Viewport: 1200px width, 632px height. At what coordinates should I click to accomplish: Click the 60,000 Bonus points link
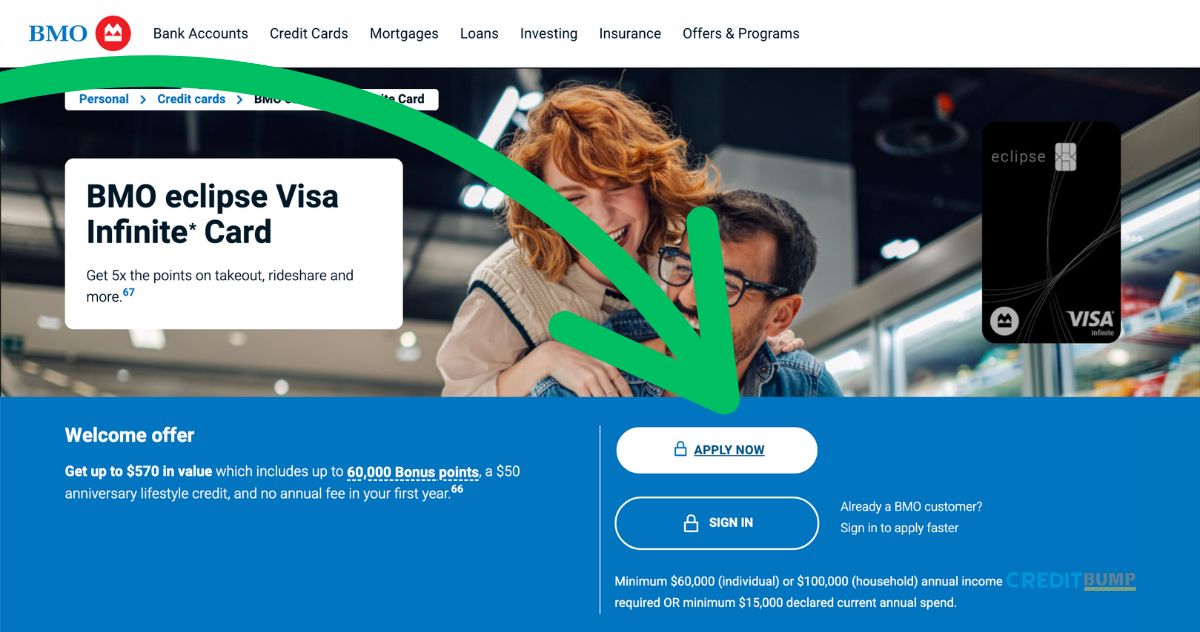[413, 472]
